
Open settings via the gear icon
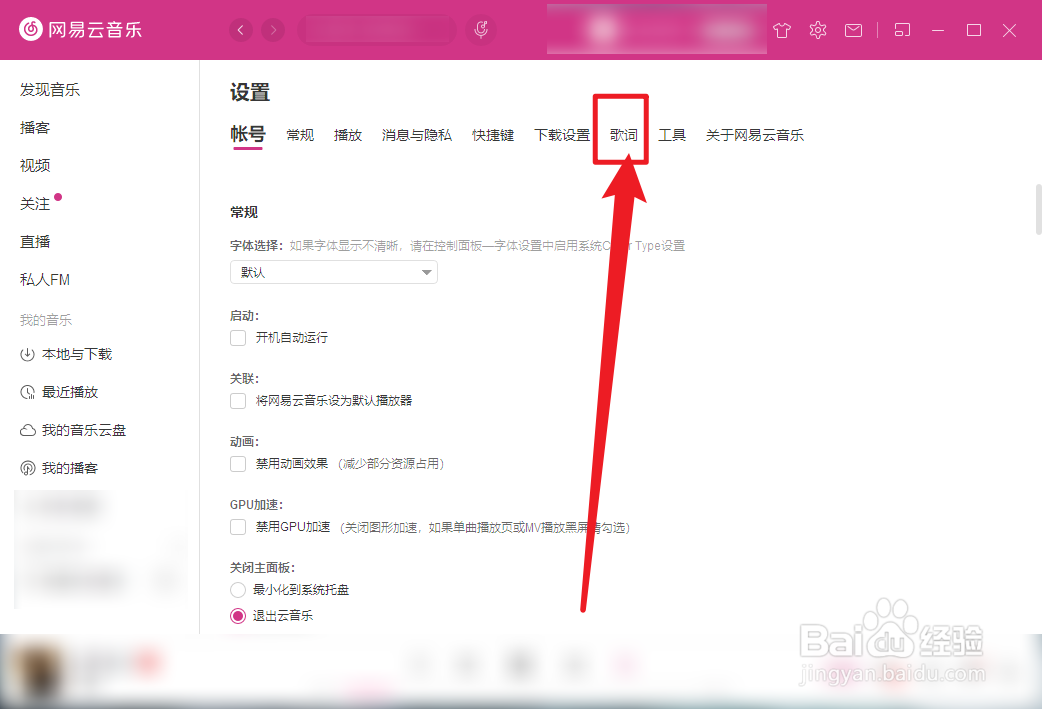point(818,30)
